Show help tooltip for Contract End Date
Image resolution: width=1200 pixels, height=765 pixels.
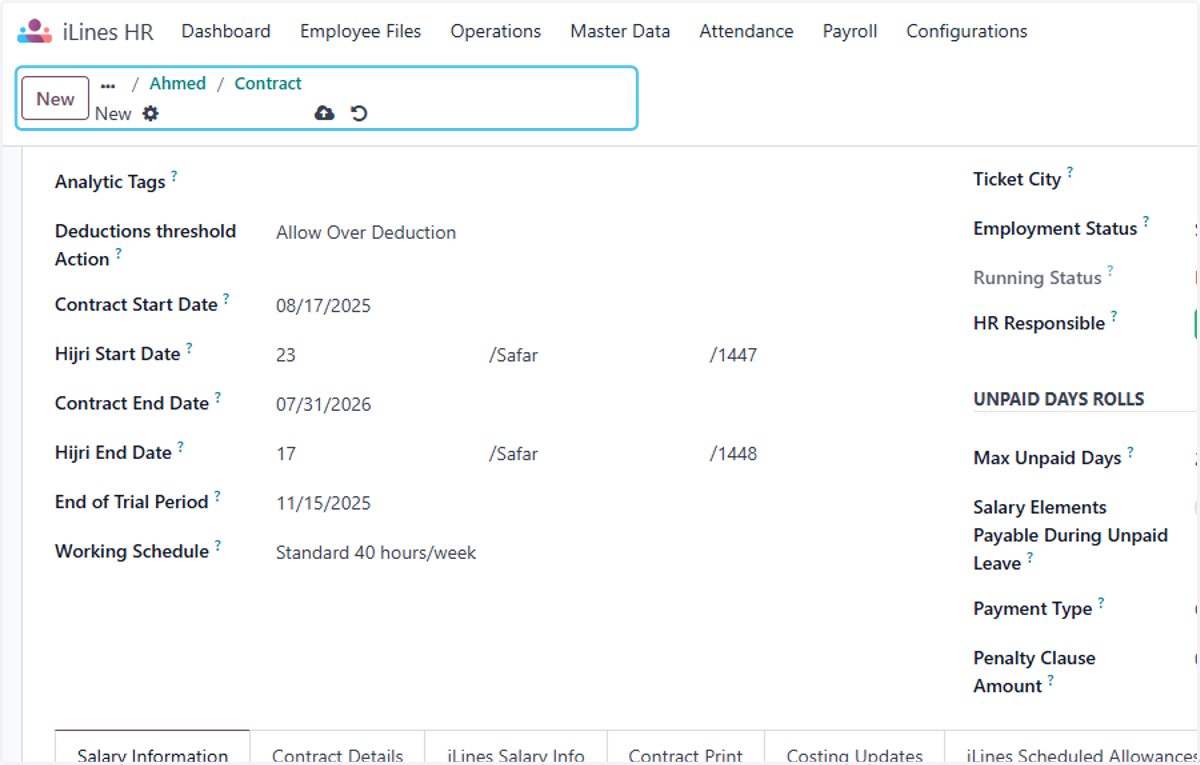point(217,398)
